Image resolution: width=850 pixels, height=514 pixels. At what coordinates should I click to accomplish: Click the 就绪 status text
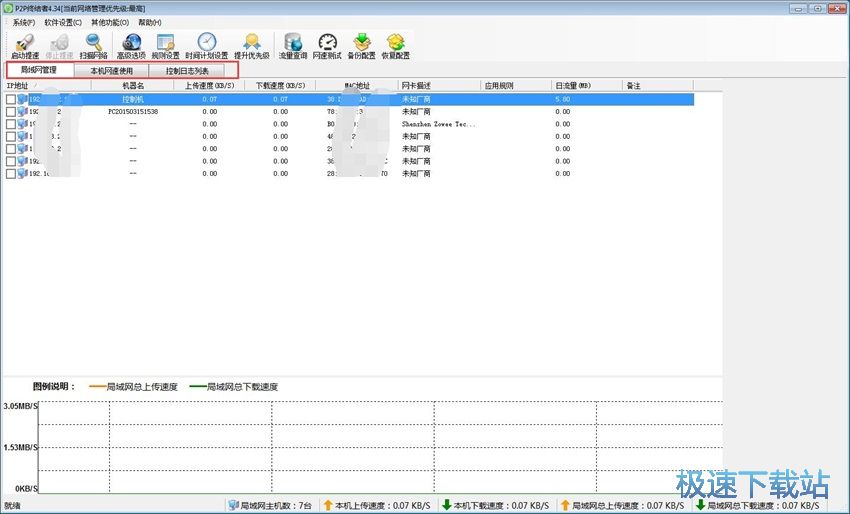(12, 505)
